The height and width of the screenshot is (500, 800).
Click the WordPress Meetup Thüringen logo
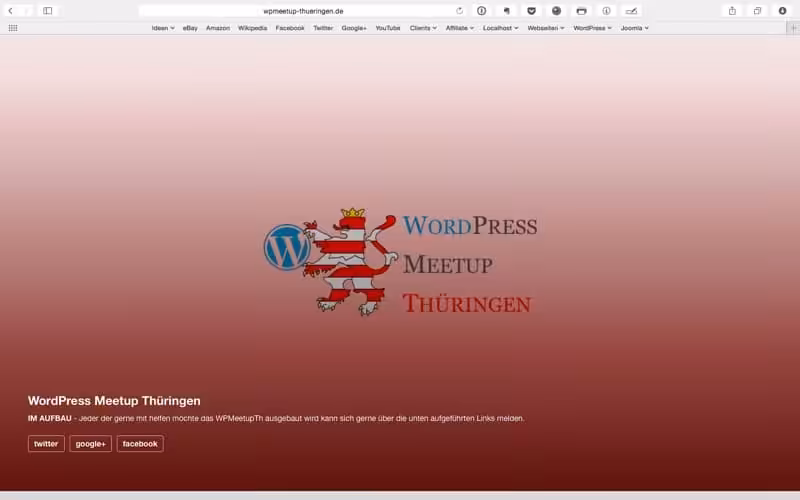[x=401, y=262]
